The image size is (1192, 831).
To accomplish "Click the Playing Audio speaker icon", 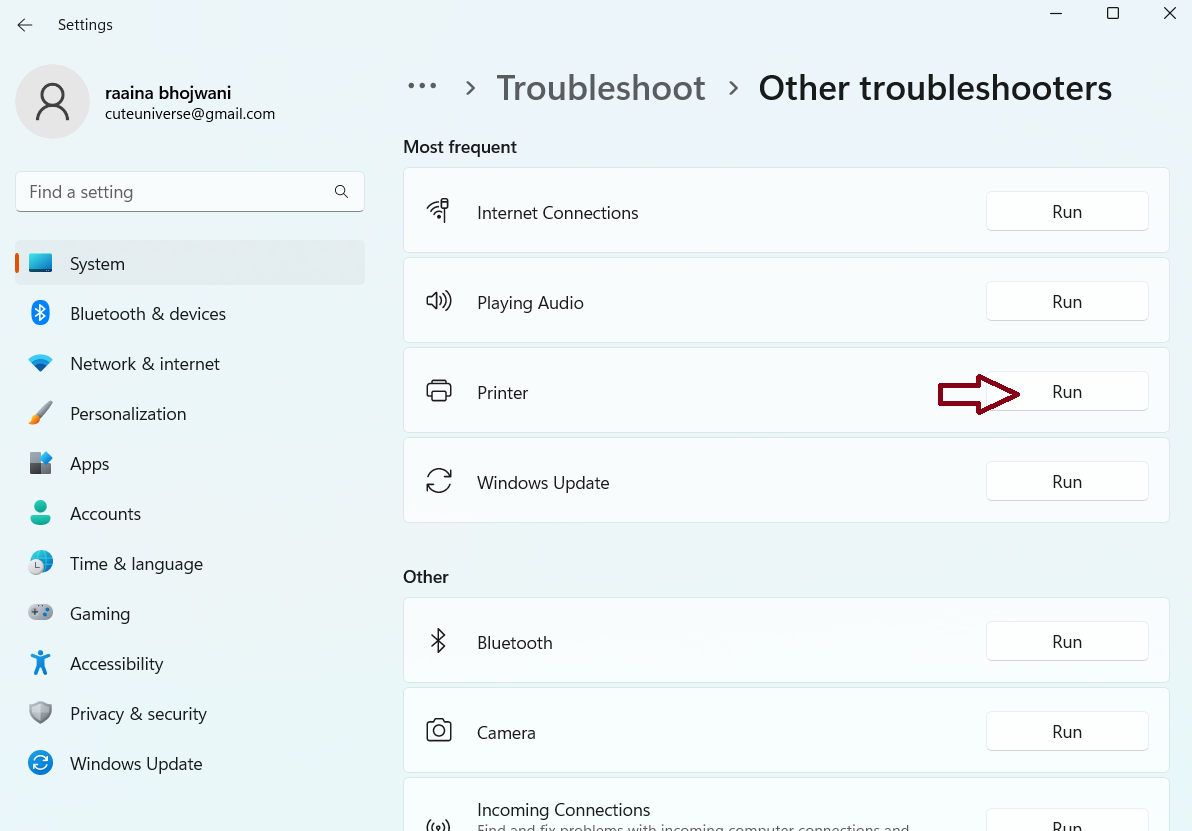I will coord(439,301).
